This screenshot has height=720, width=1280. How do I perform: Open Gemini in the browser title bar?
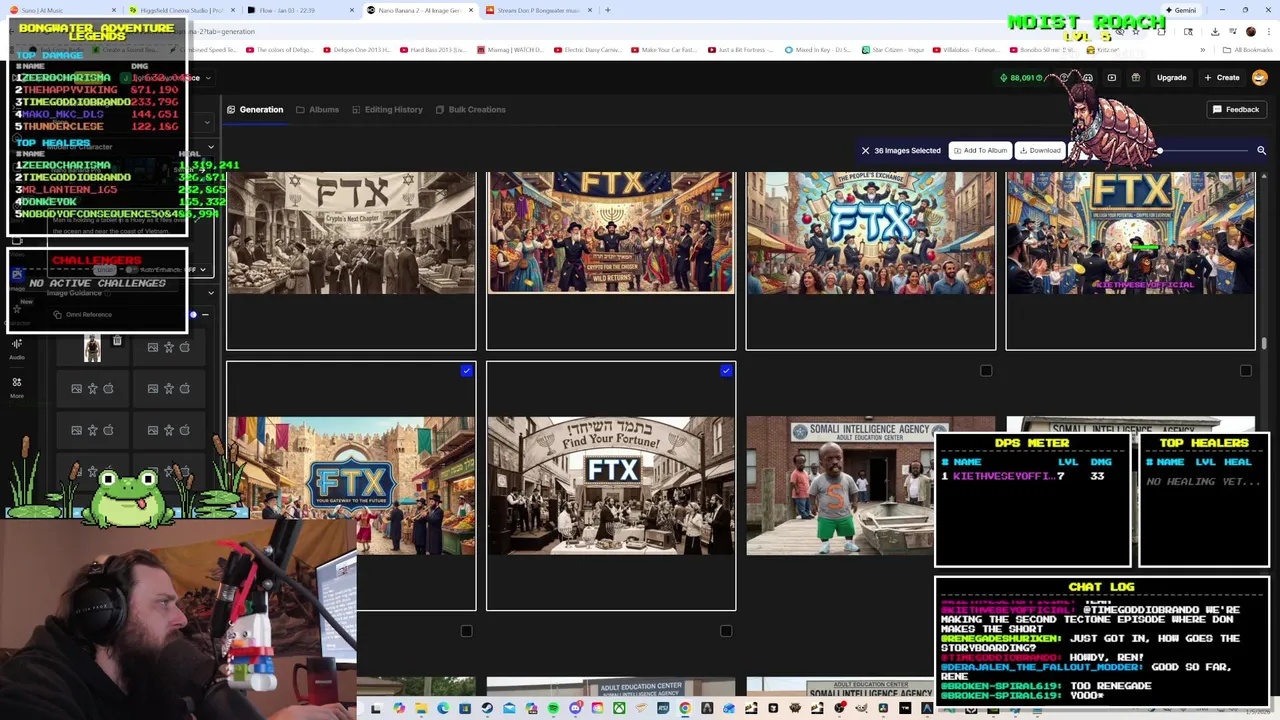tap(1180, 10)
